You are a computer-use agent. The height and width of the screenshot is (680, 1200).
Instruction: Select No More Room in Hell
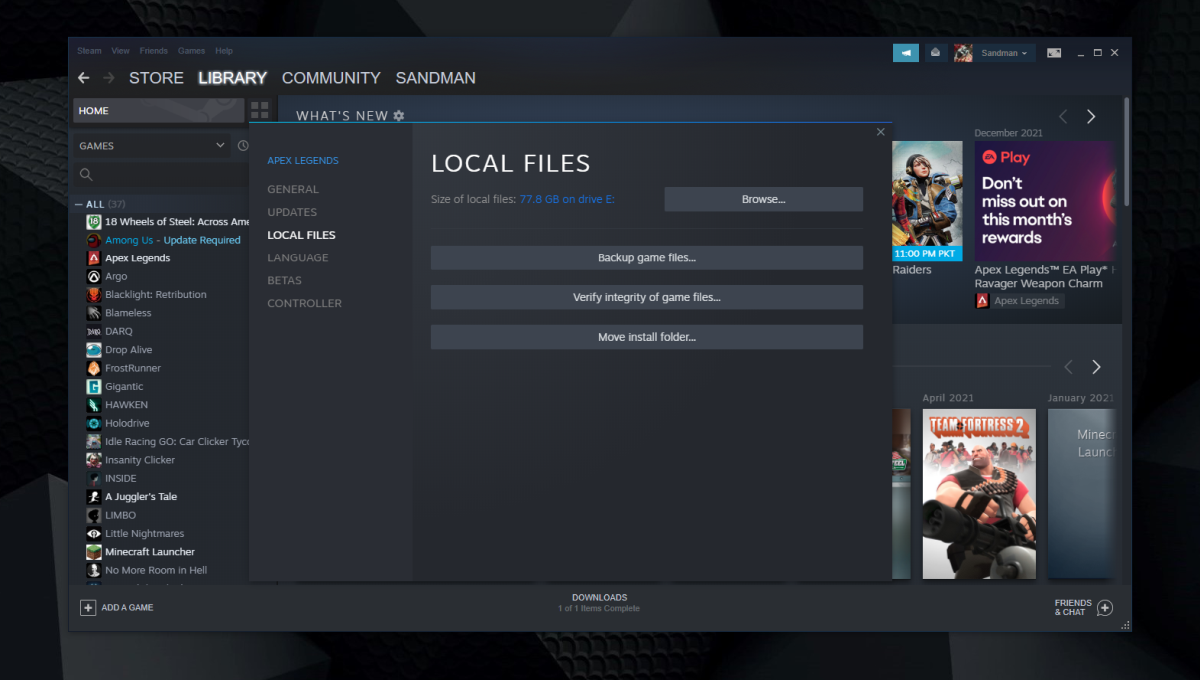(x=156, y=570)
